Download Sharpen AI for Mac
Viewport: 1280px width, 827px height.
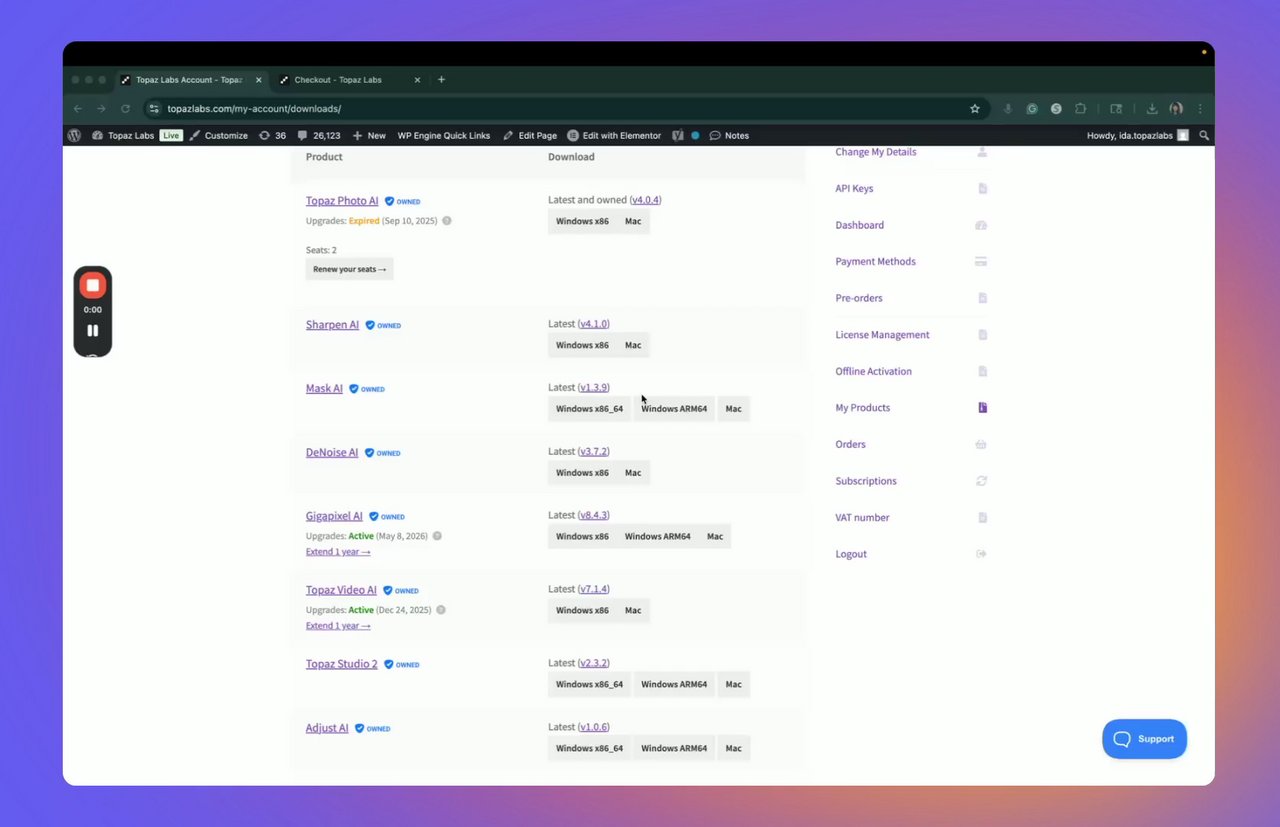point(633,345)
